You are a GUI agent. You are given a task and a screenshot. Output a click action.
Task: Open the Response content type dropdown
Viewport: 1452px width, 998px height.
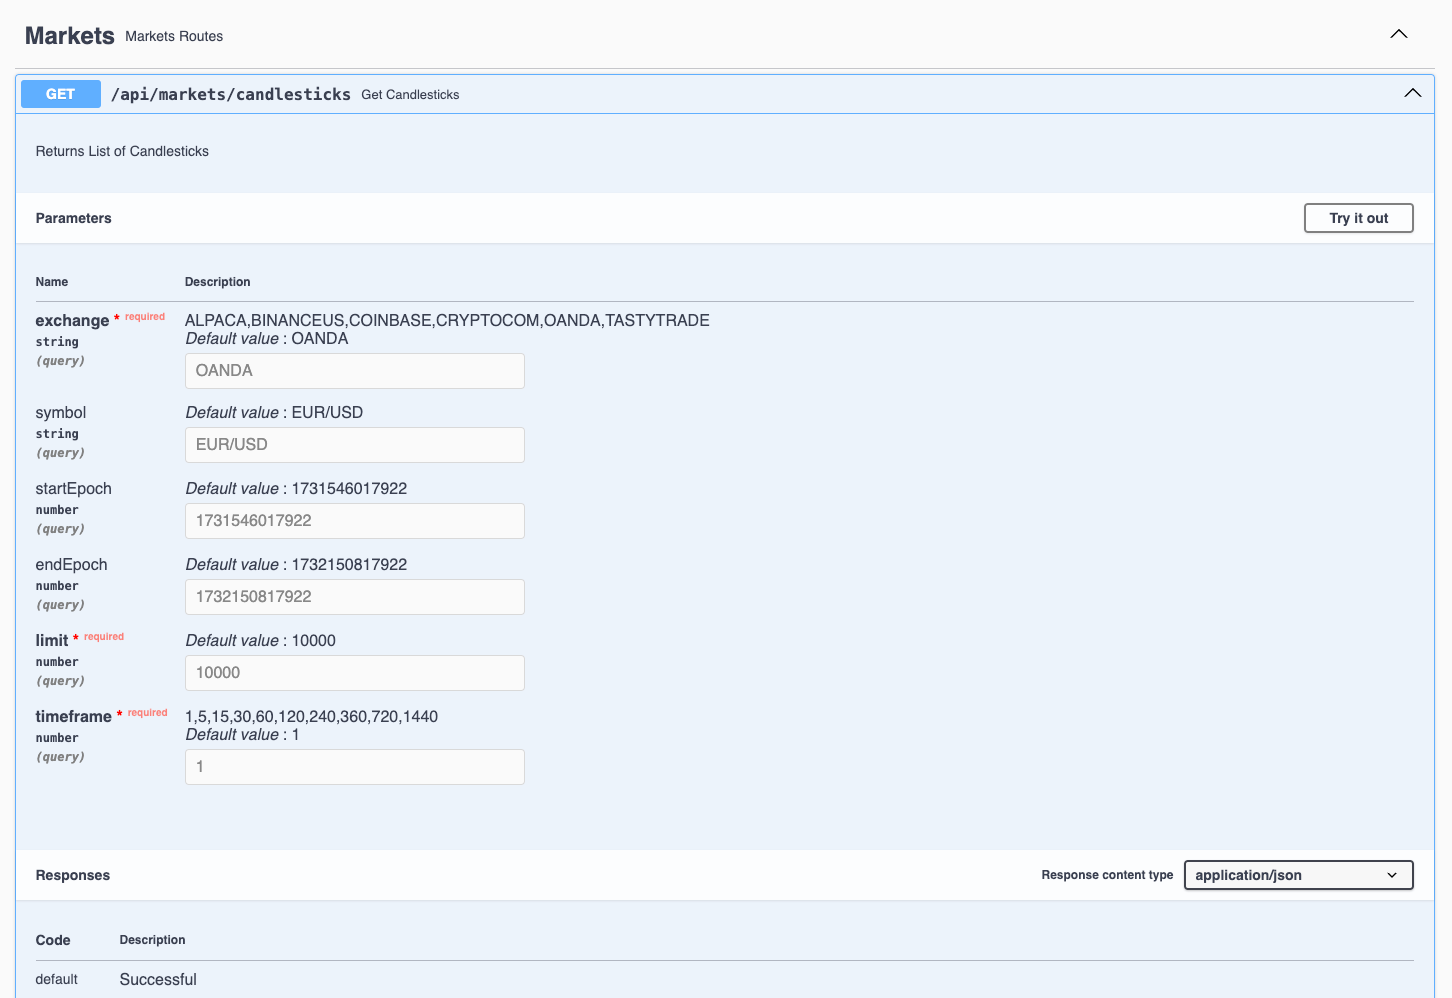pos(1297,875)
